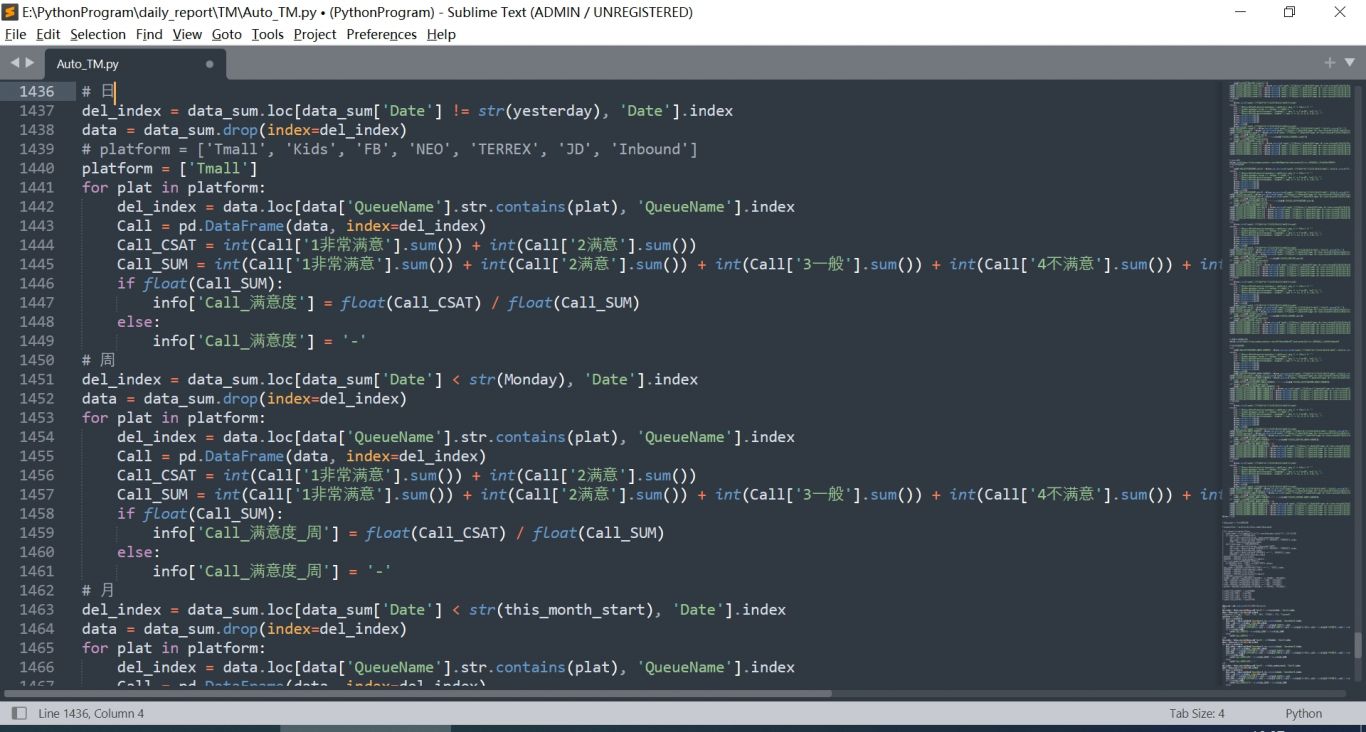Click line number 1462 in gutter
The width and height of the screenshot is (1366, 732).
pos(37,590)
